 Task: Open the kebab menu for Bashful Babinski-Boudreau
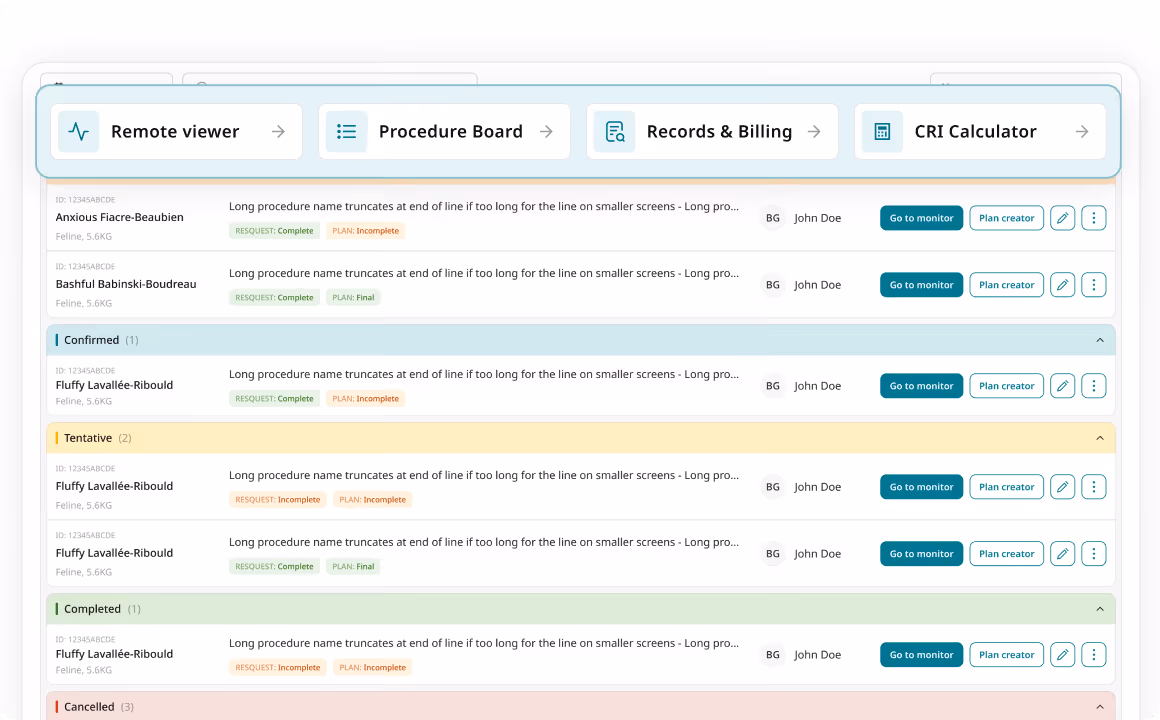(x=1093, y=284)
